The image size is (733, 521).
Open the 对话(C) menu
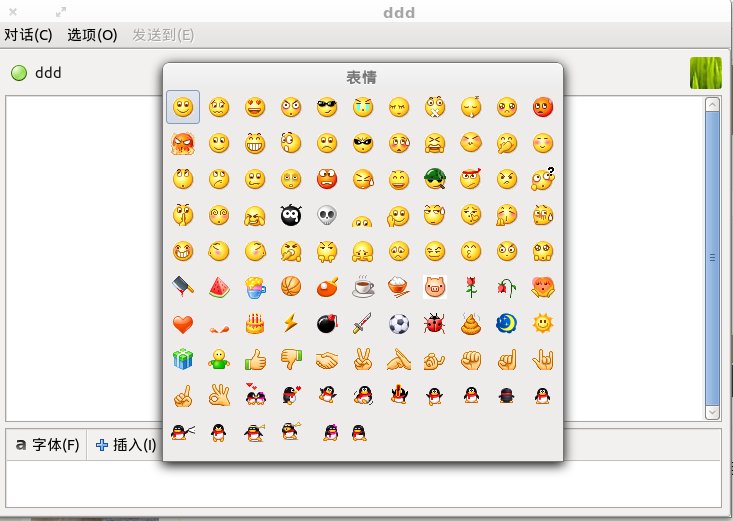(x=28, y=35)
